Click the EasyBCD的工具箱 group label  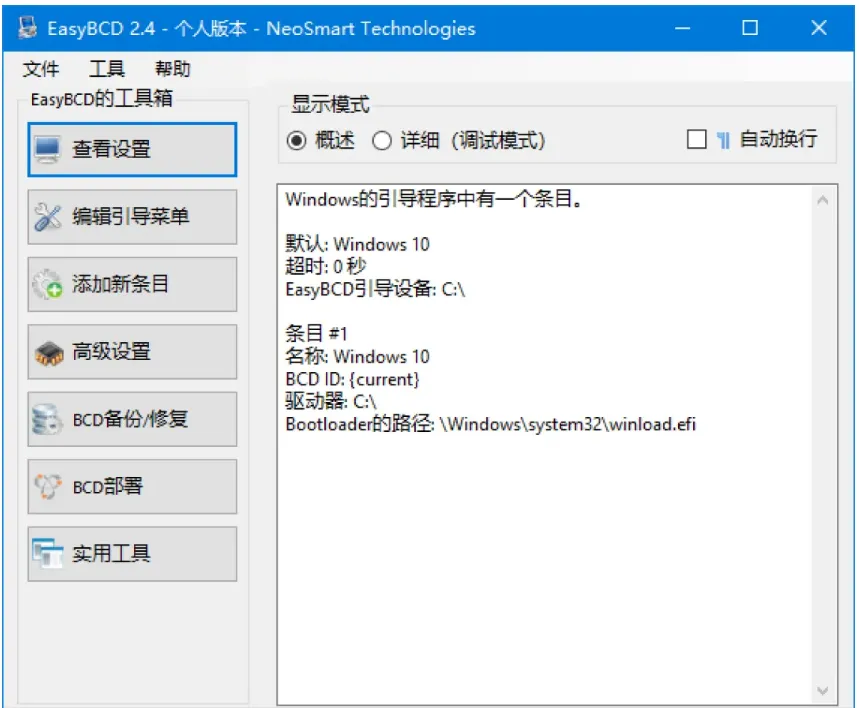tap(101, 99)
